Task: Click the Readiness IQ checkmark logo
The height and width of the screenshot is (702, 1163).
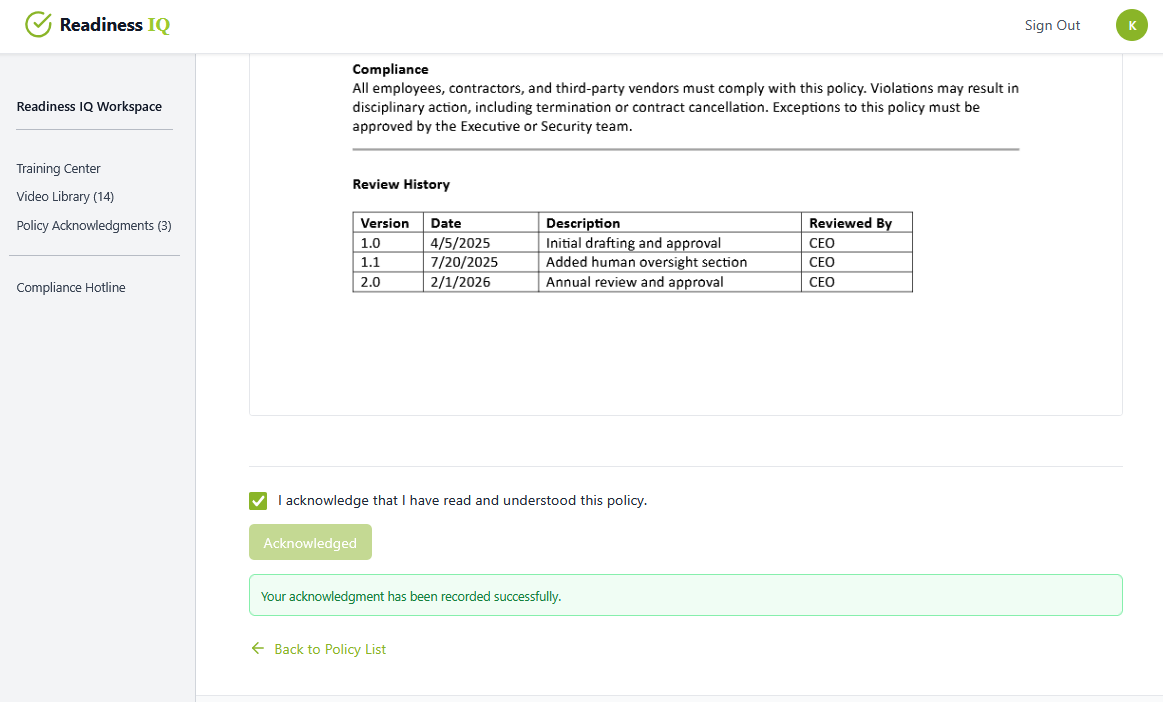Action: [x=38, y=24]
